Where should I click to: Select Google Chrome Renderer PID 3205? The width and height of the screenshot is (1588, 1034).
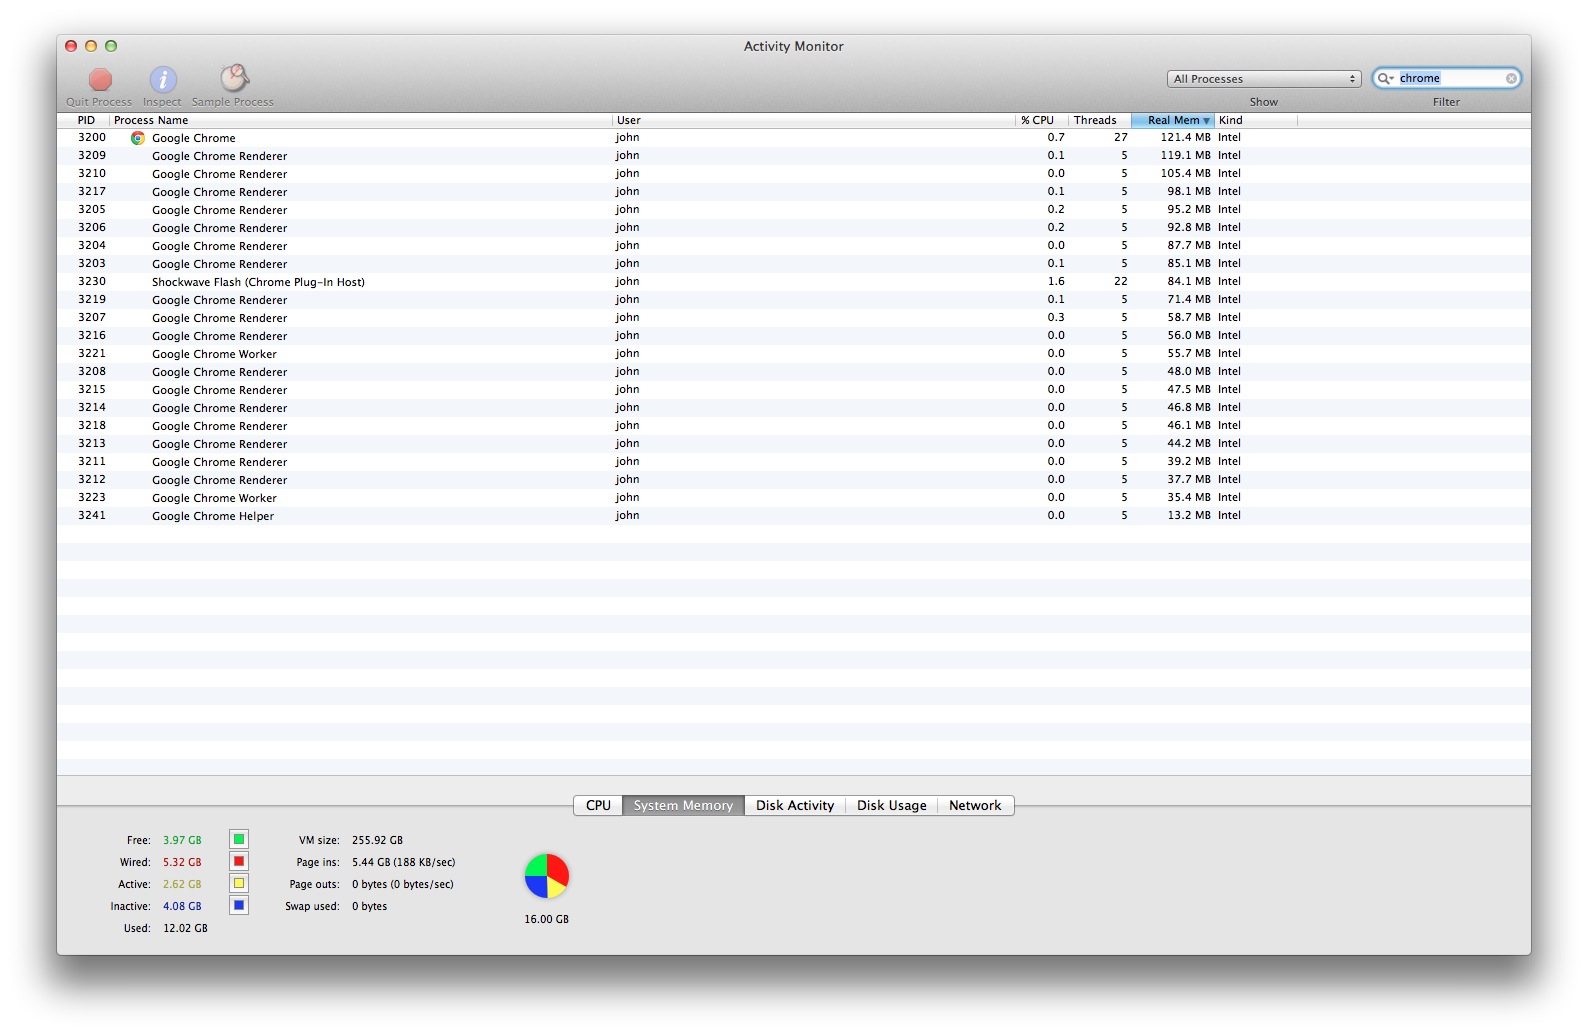tap(793, 210)
